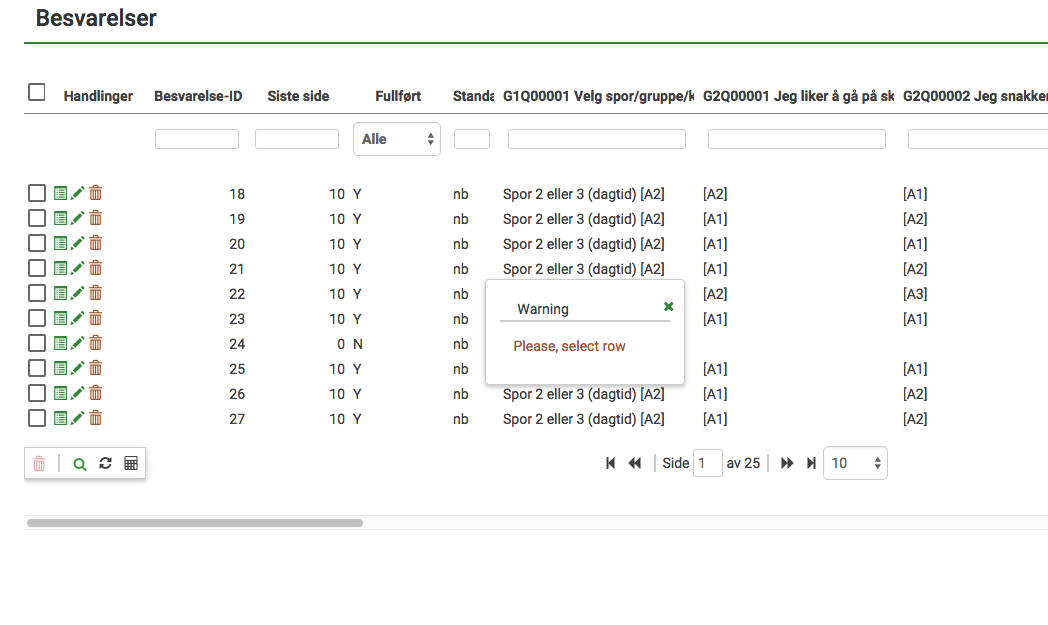This screenshot has width=1048, height=625.
Task: Open the Fullført 'Alle' filter dropdown
Action: click(x=397, y=139)
